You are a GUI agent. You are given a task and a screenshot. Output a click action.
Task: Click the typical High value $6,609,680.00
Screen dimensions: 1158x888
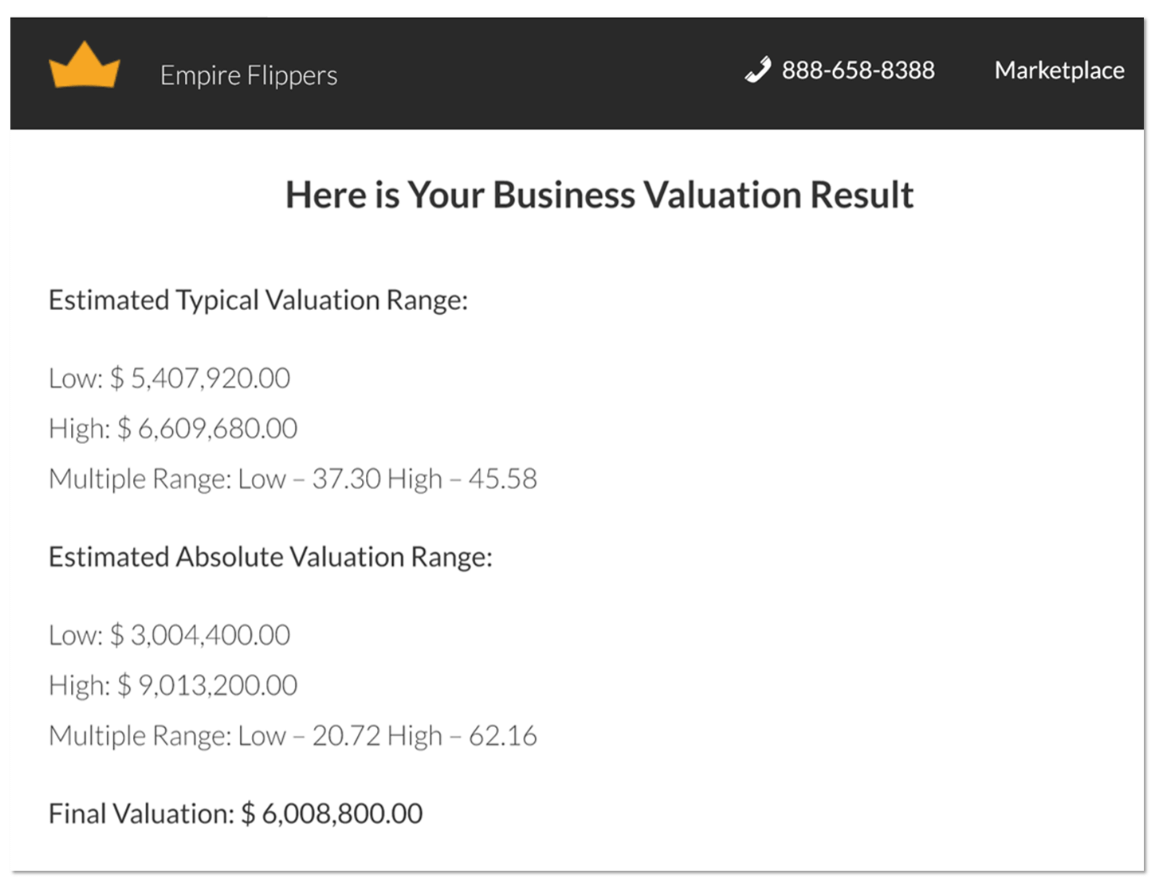pos(173,428)
